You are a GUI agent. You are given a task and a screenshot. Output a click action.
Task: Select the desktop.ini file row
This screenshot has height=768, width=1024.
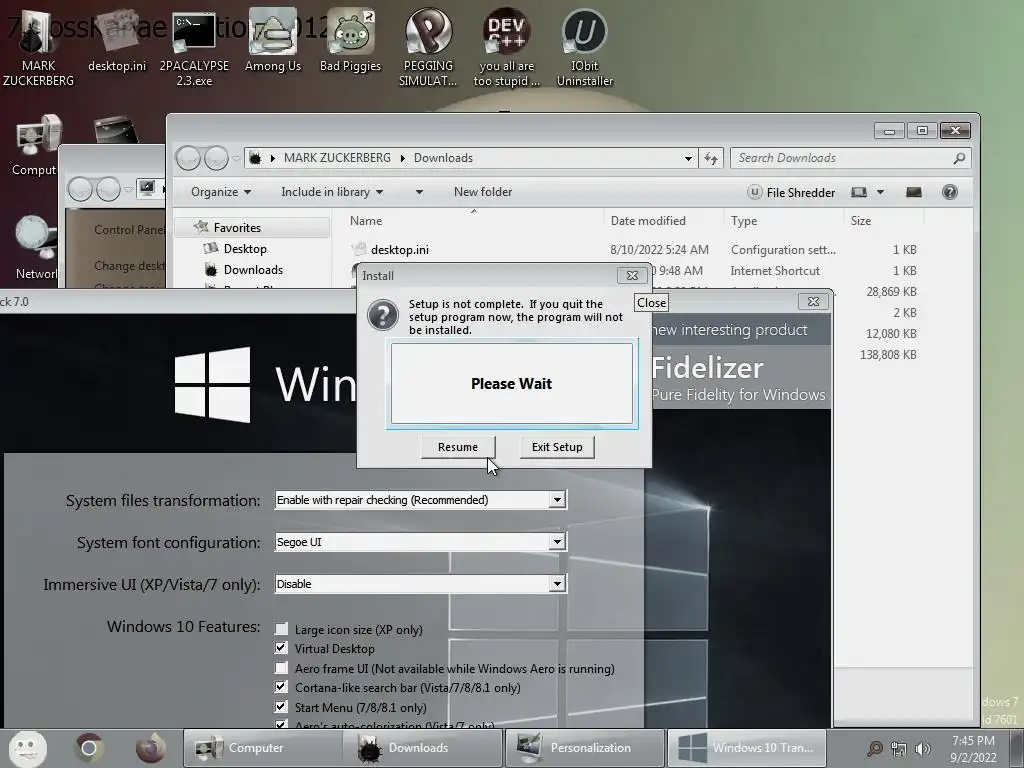coord(635,249)
